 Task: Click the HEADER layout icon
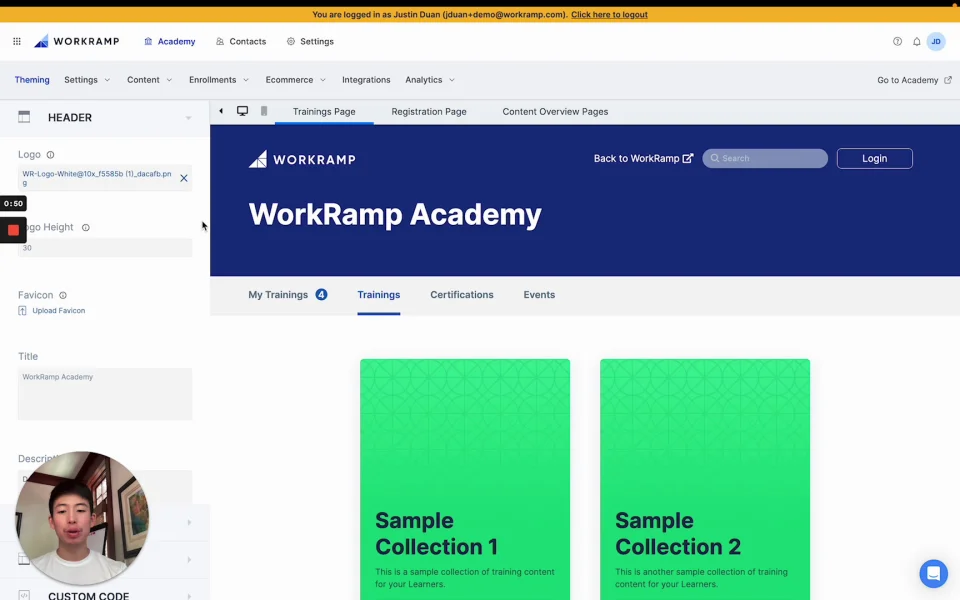point(24,117)
